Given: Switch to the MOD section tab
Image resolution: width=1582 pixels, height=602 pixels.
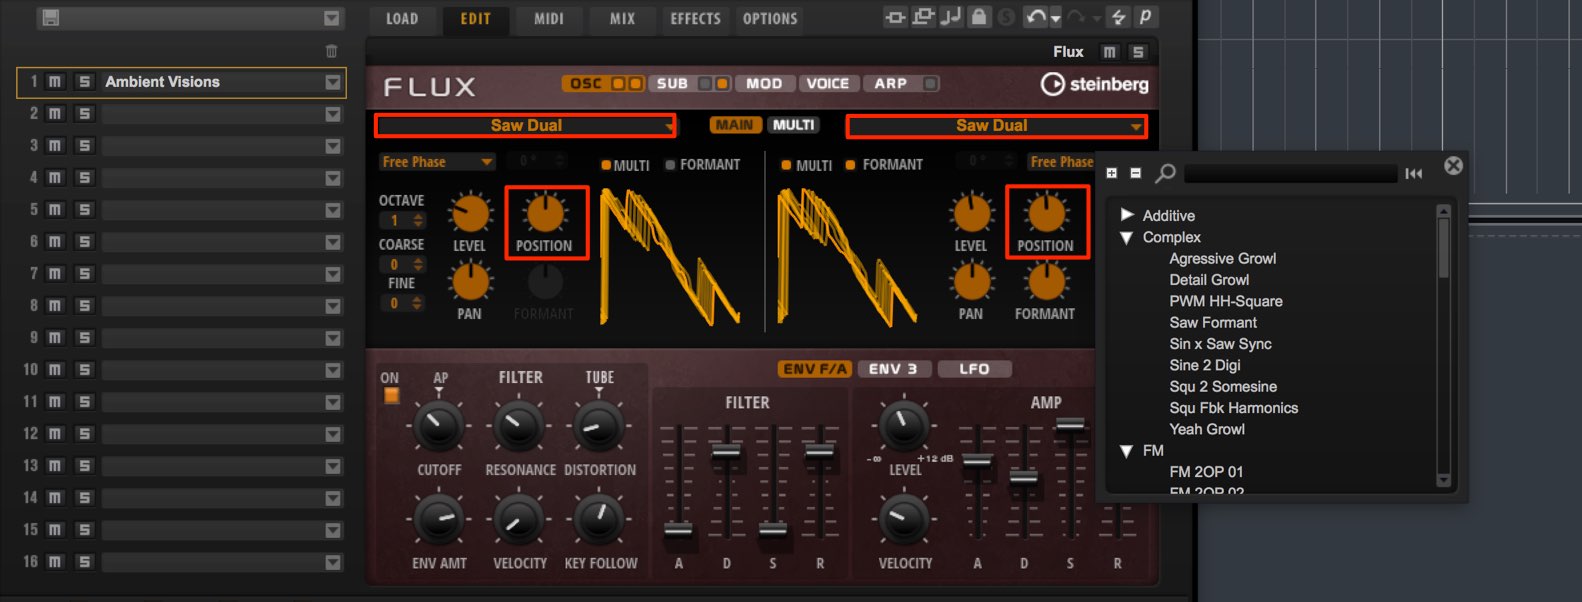Looking at the screenshot, I should pyautogui.click(x=764, y=84).
